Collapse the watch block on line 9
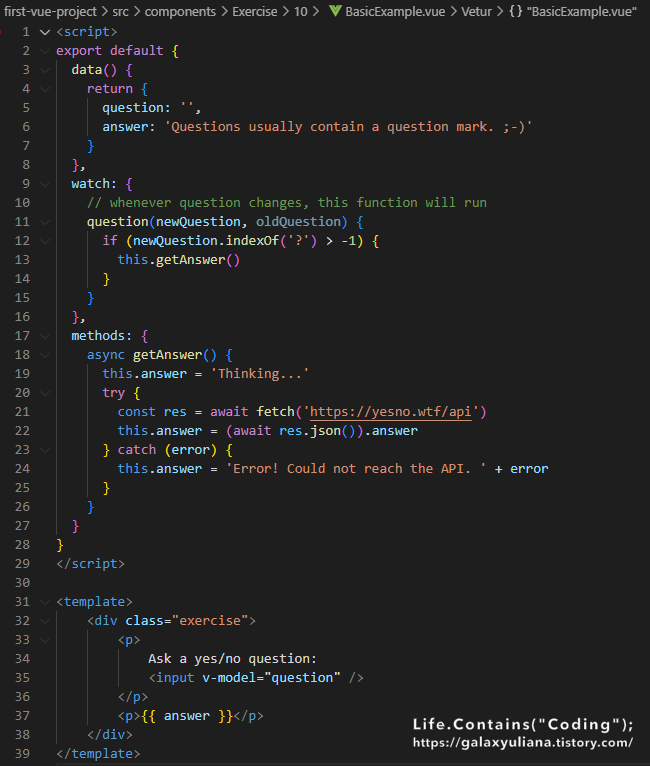The width and height of the screenshot is (650, 766). (x=45, y=184)
